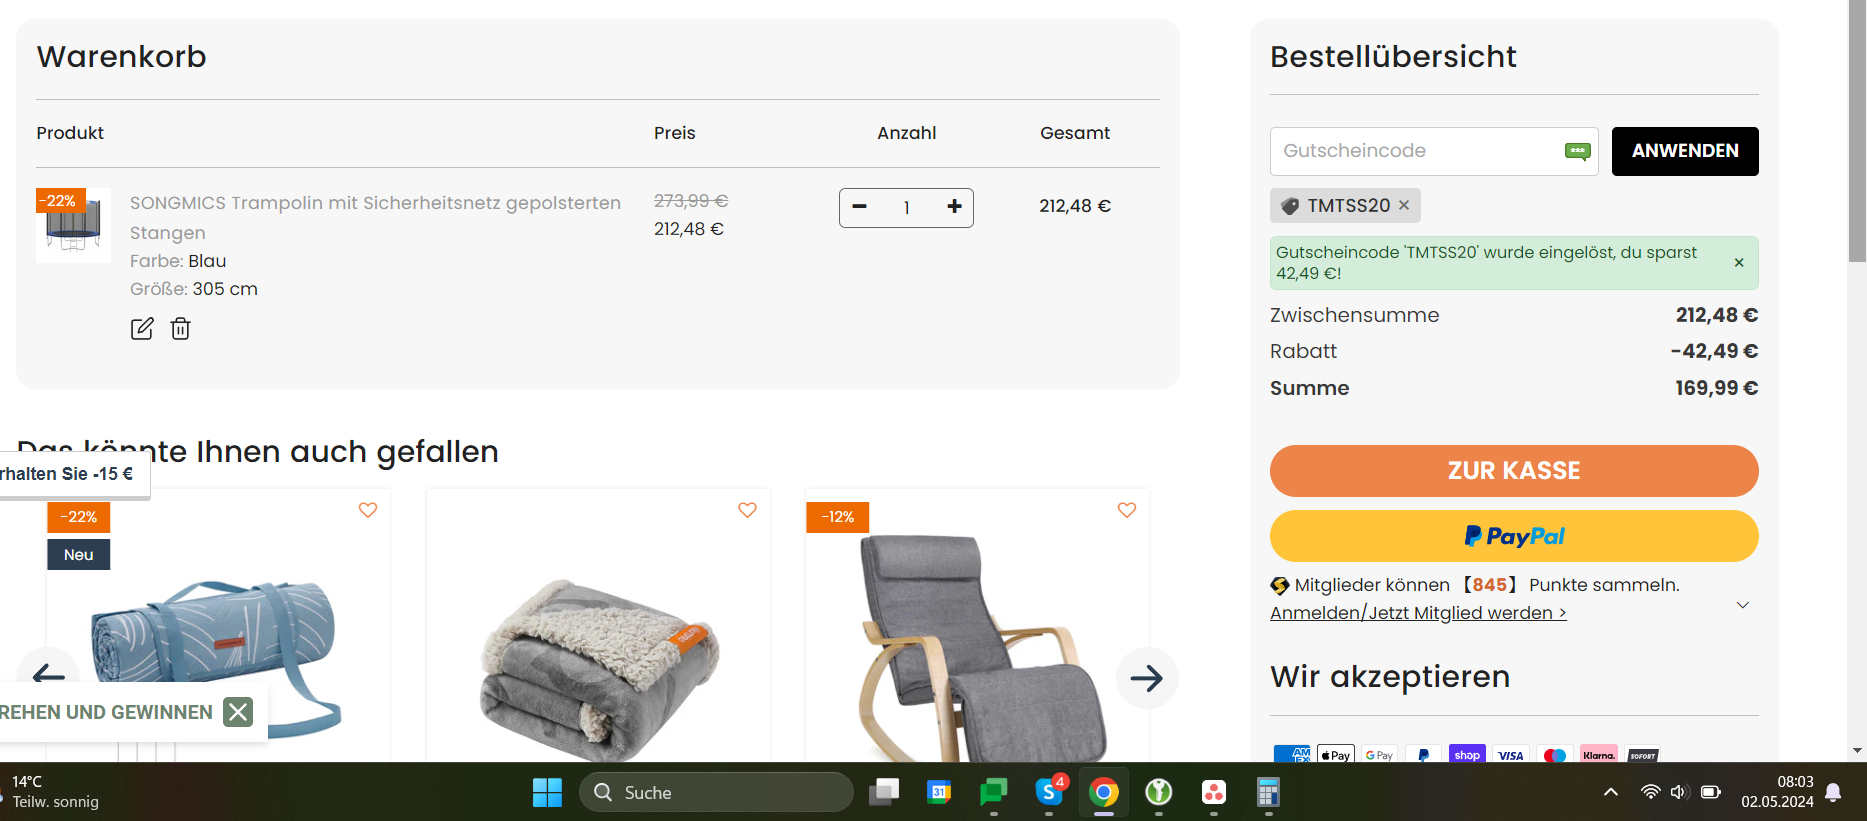The height and width of the screenshot is (821, 1867).
Task: Remove the TMTSS20 coupon tag
Action: [1404, 205]
